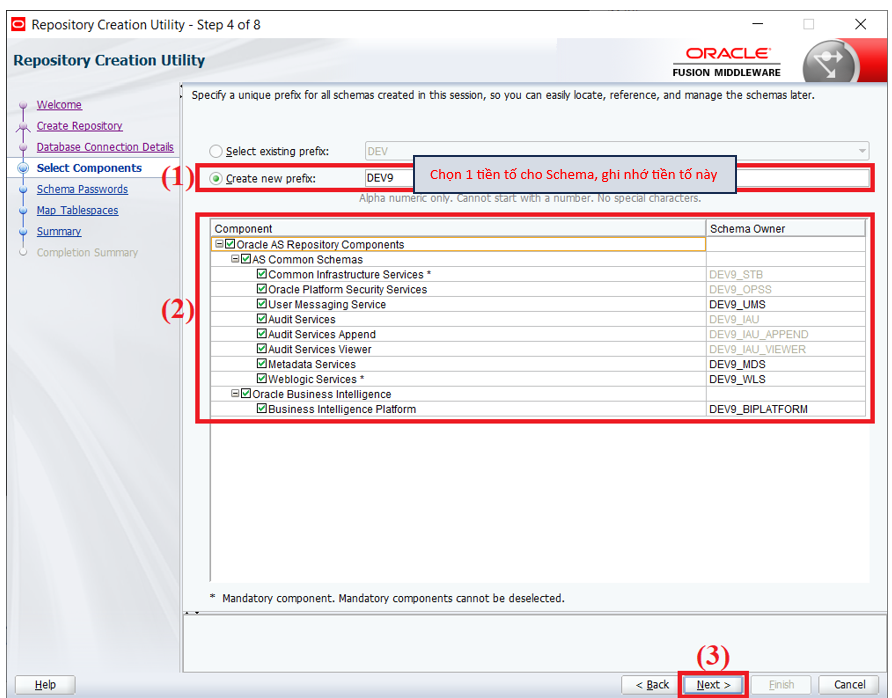
Task: Toggle Business Intelligence Platform checkbox
Action: pyautogui.click(x=262, y=408)
